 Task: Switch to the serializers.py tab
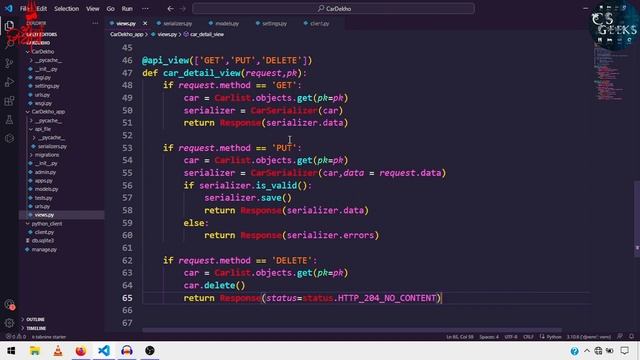click(x=175, y=23)
